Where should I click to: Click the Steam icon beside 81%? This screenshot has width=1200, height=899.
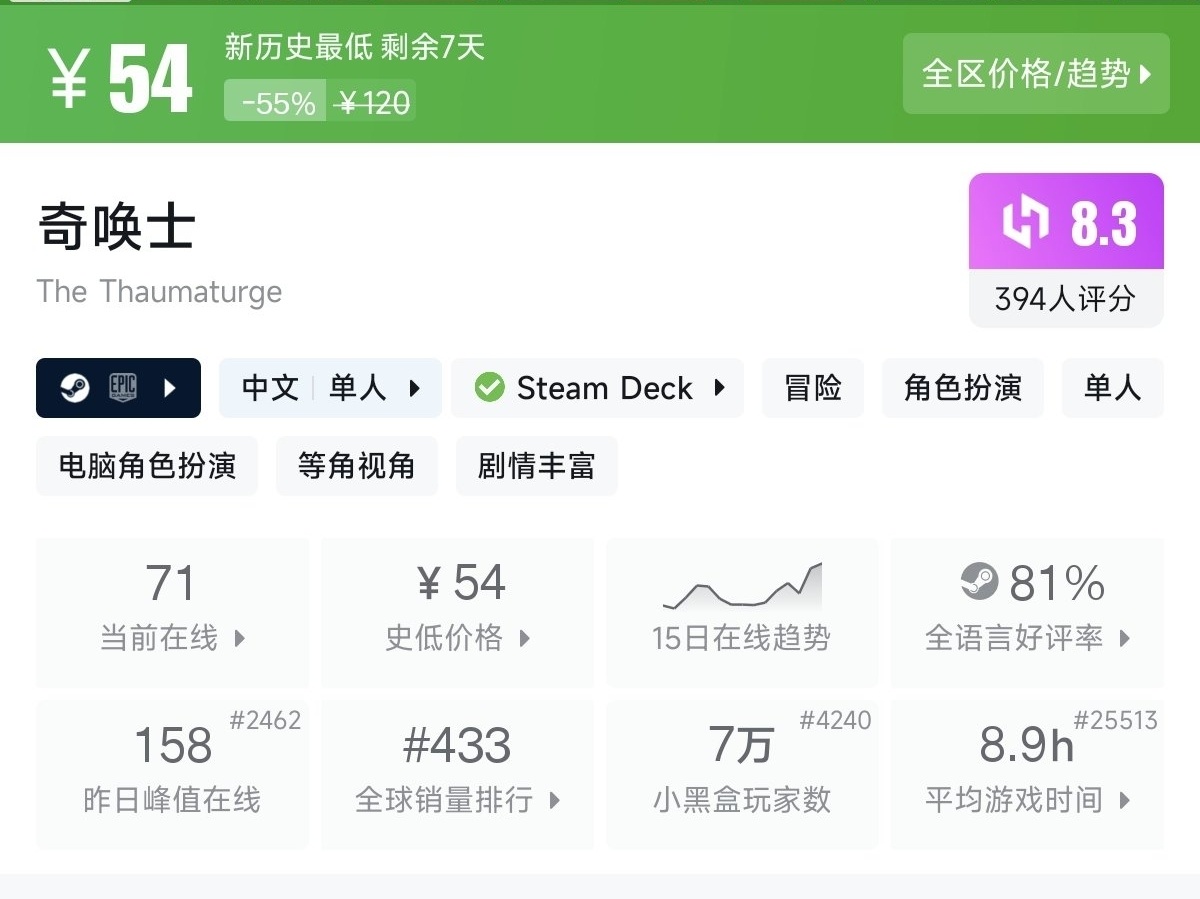pos(979,581)
